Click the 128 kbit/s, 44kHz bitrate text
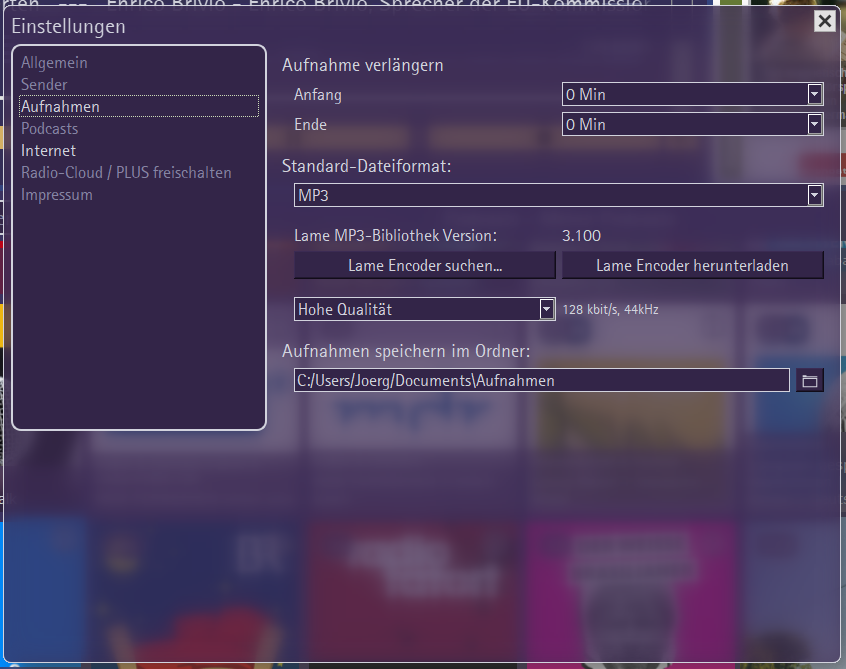Screen dimensions: 846x669 coord(610,310)
